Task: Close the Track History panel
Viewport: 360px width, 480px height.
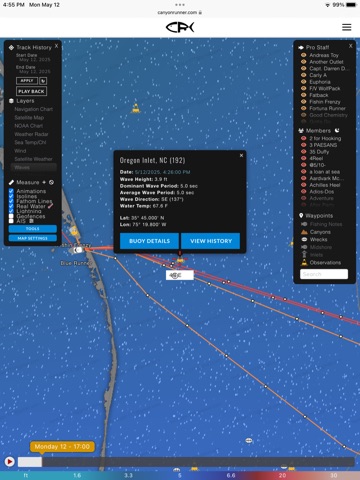Action: pos(56,46)
